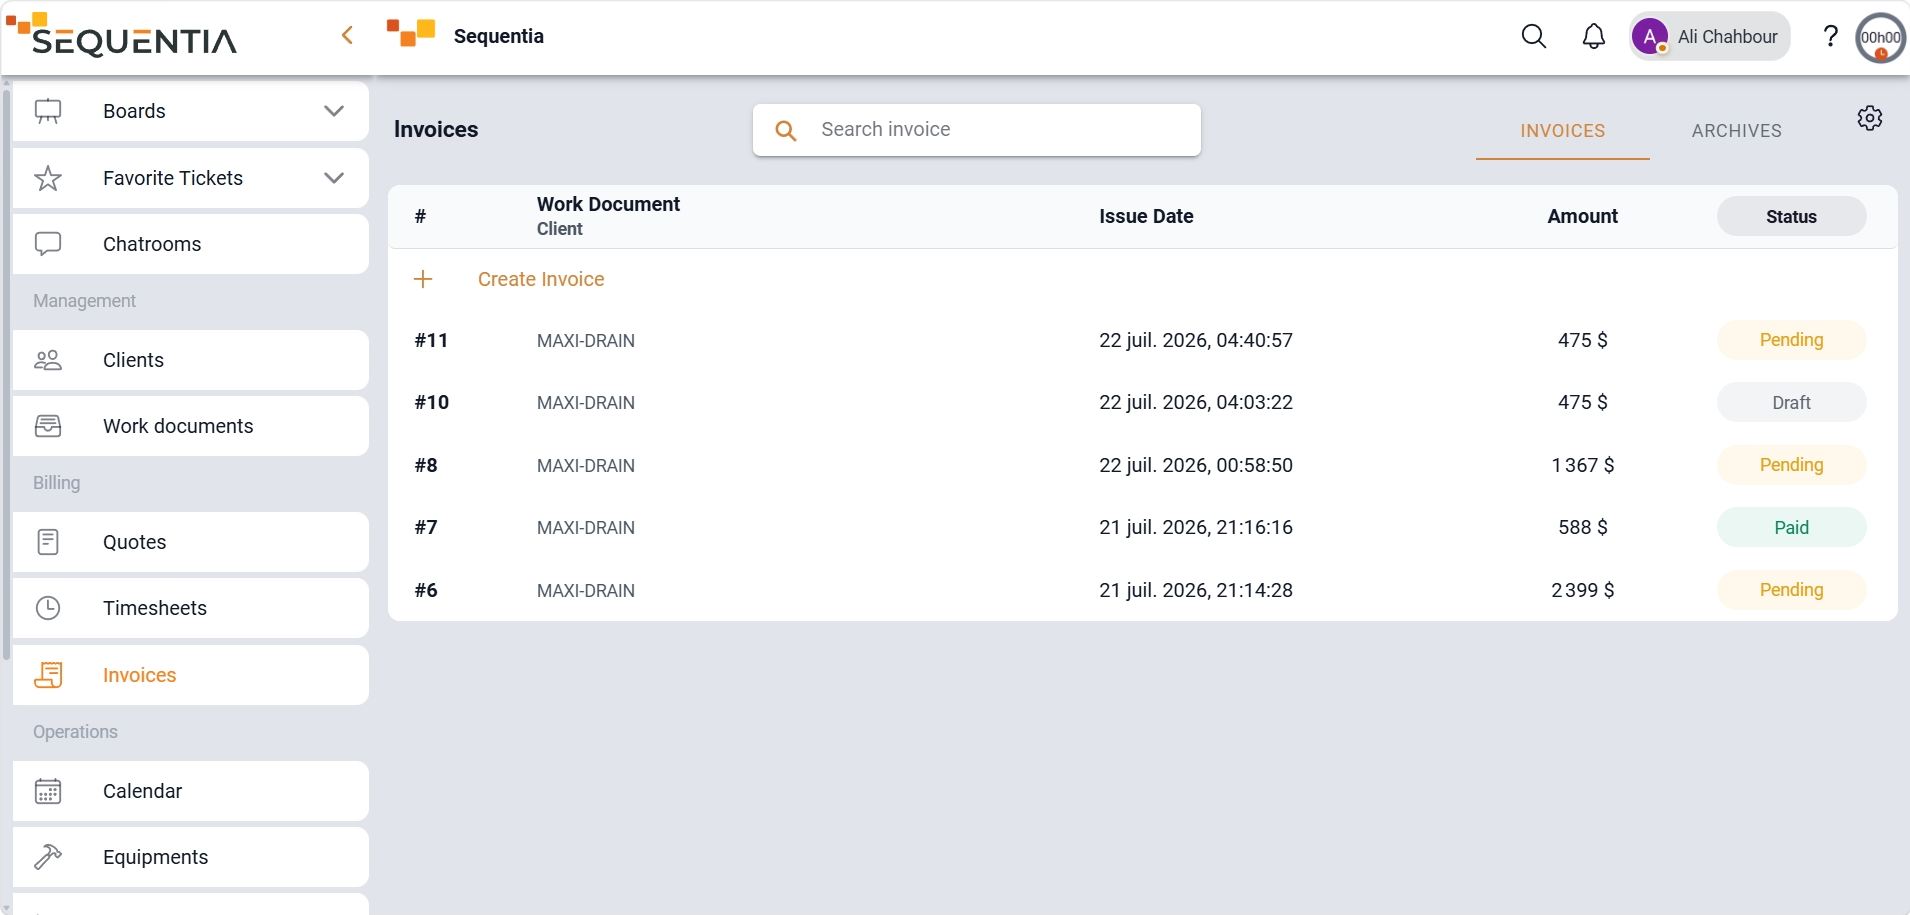Open the 00h00 timer widget
The image size is (1910, 915).
(1880, 38)
